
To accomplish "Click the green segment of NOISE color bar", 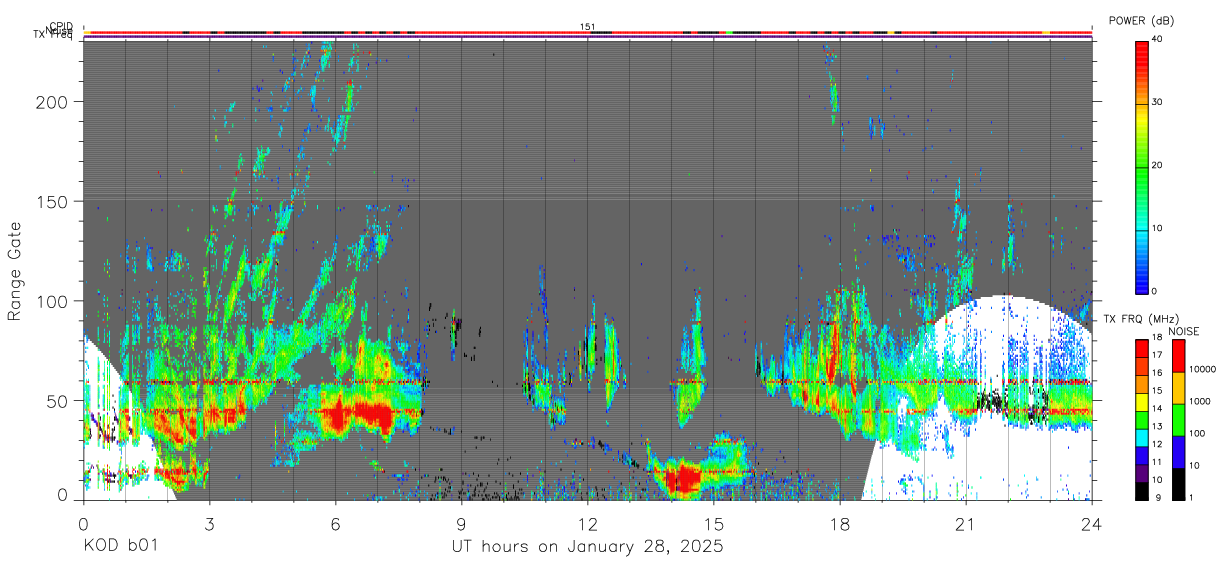I will 1177,420.
